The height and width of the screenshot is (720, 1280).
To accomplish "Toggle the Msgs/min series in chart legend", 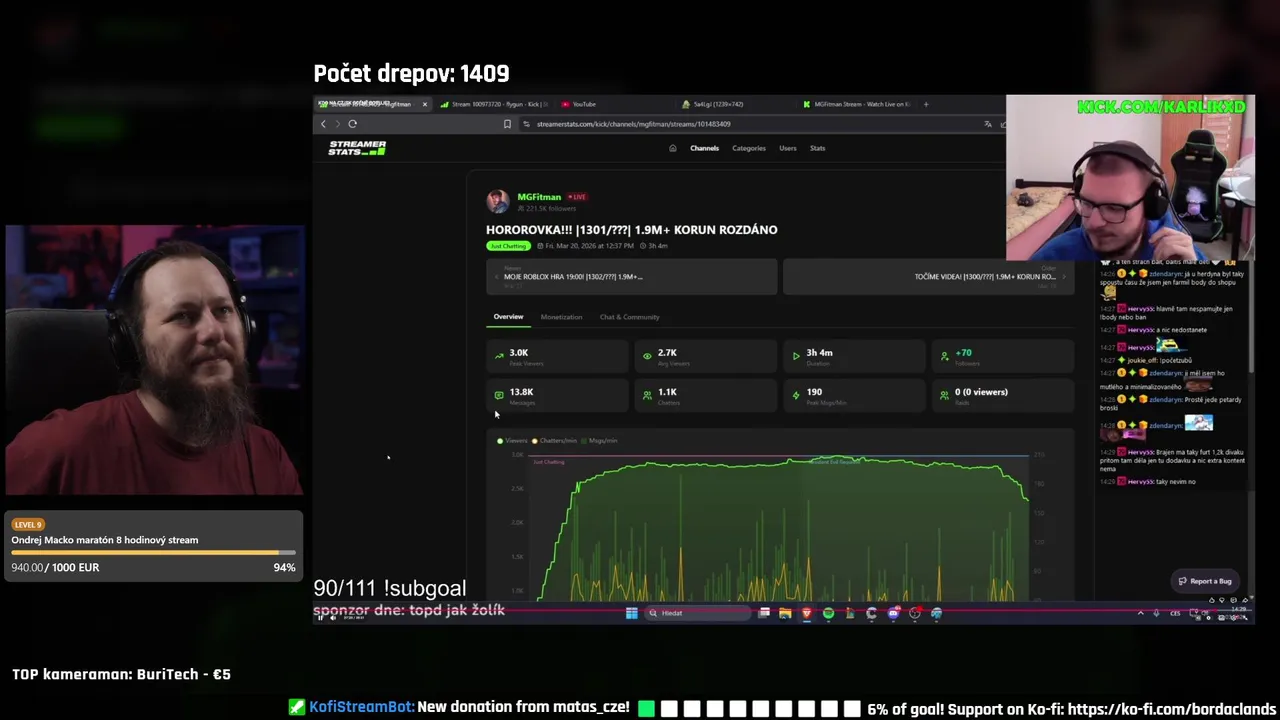I will tap(600, 440).
